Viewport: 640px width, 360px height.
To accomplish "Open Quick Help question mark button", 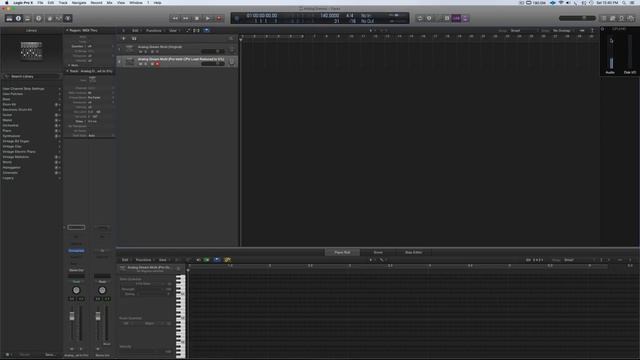I will point(39,18).
